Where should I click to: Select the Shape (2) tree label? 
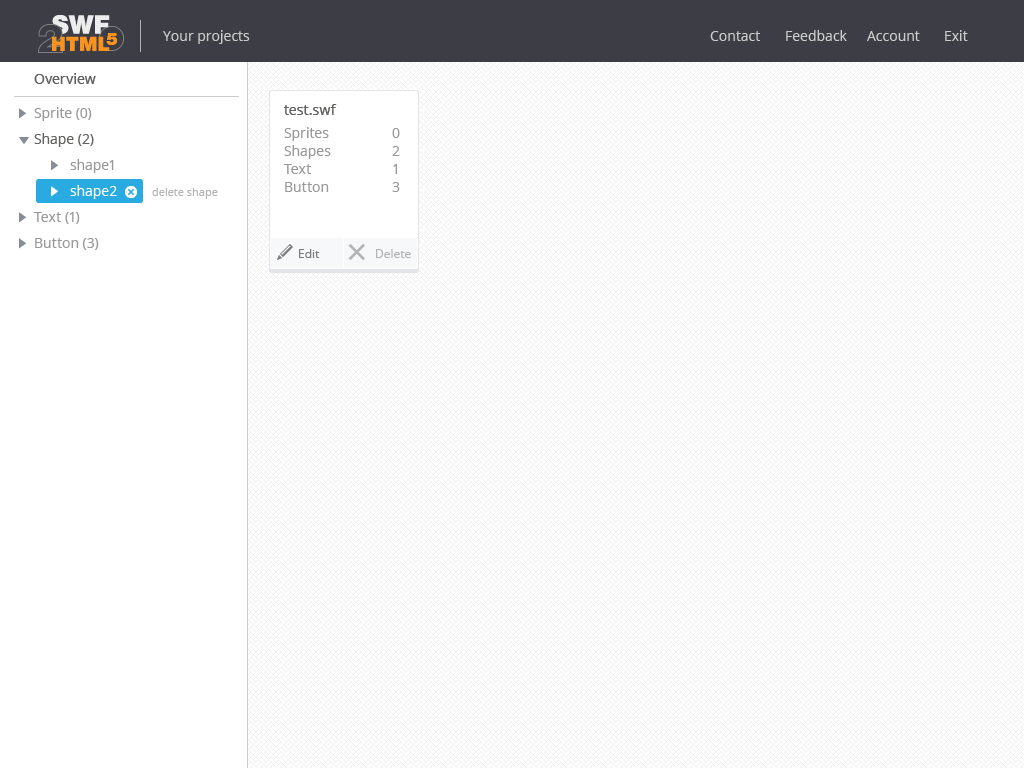pos(64,139)
